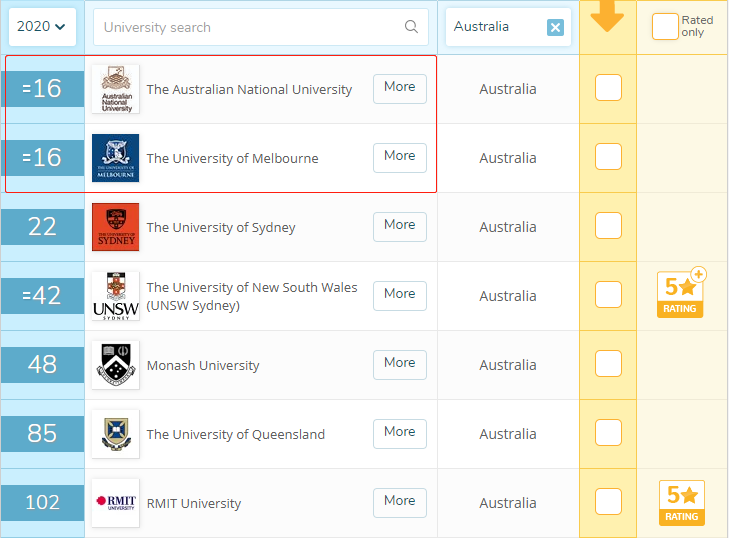Select rank 85 cell
Viewport: 729px width, 538px height.
point(42,434)
